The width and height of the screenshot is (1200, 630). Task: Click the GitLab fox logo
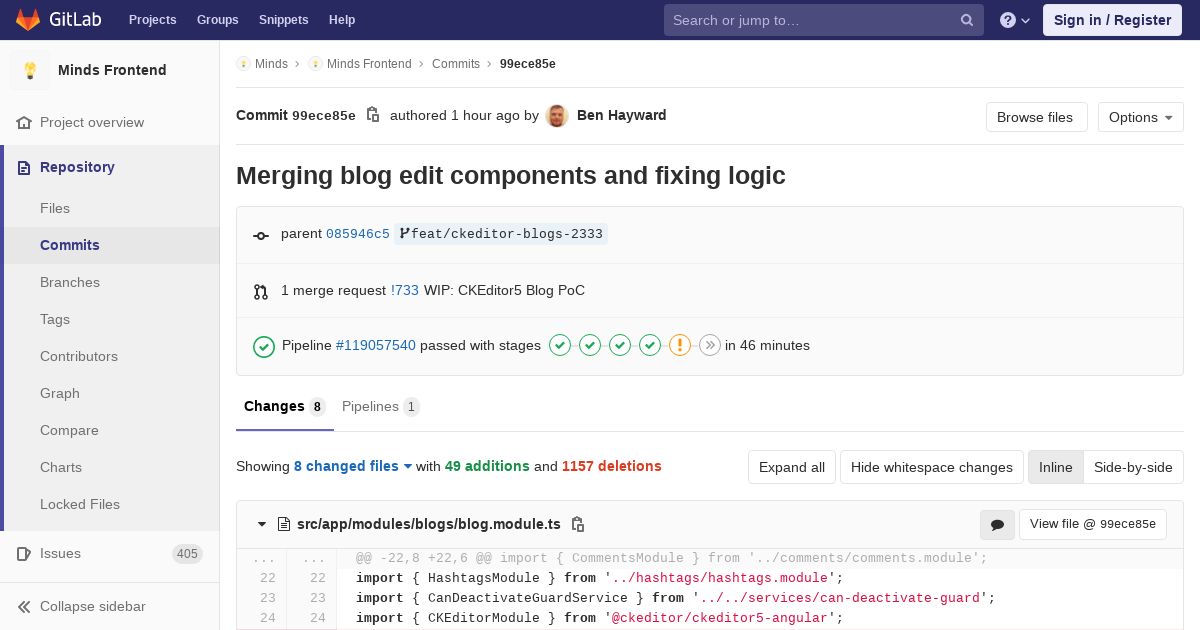pos(28,20)
